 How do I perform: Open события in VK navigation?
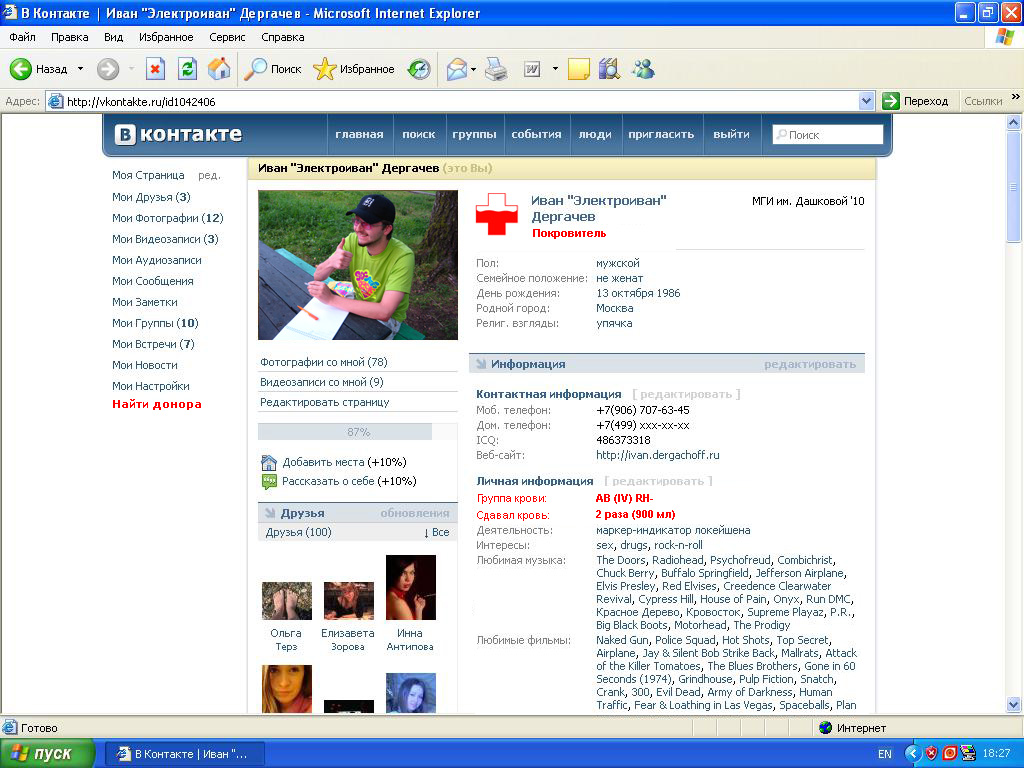[x=536, y=134]
